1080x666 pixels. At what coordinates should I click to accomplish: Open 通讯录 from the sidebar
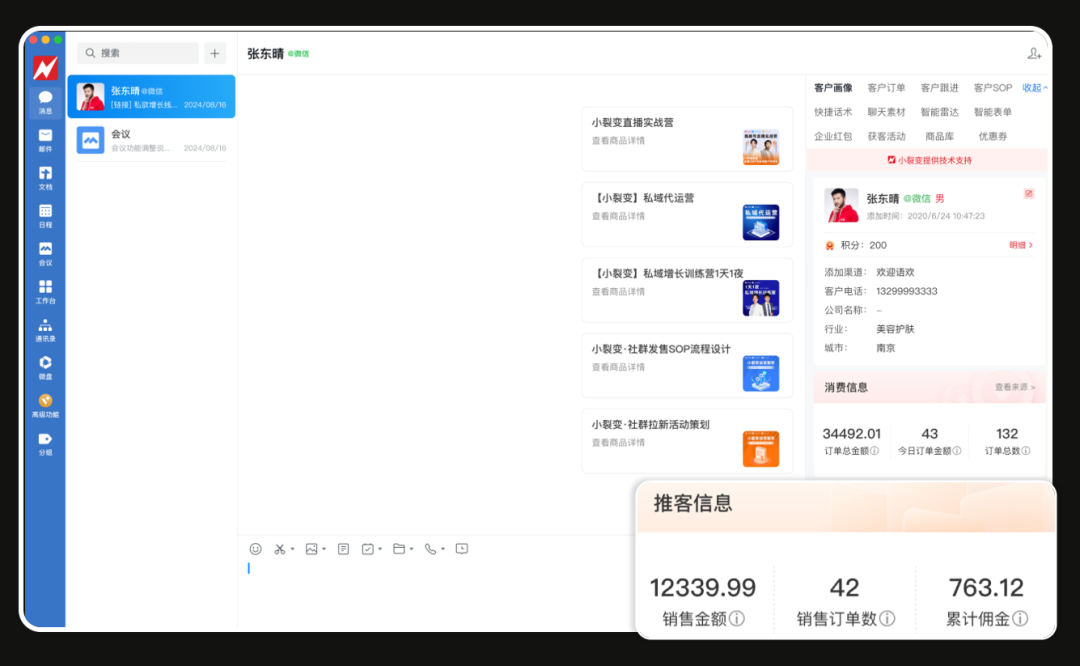[x=44, y=330]
